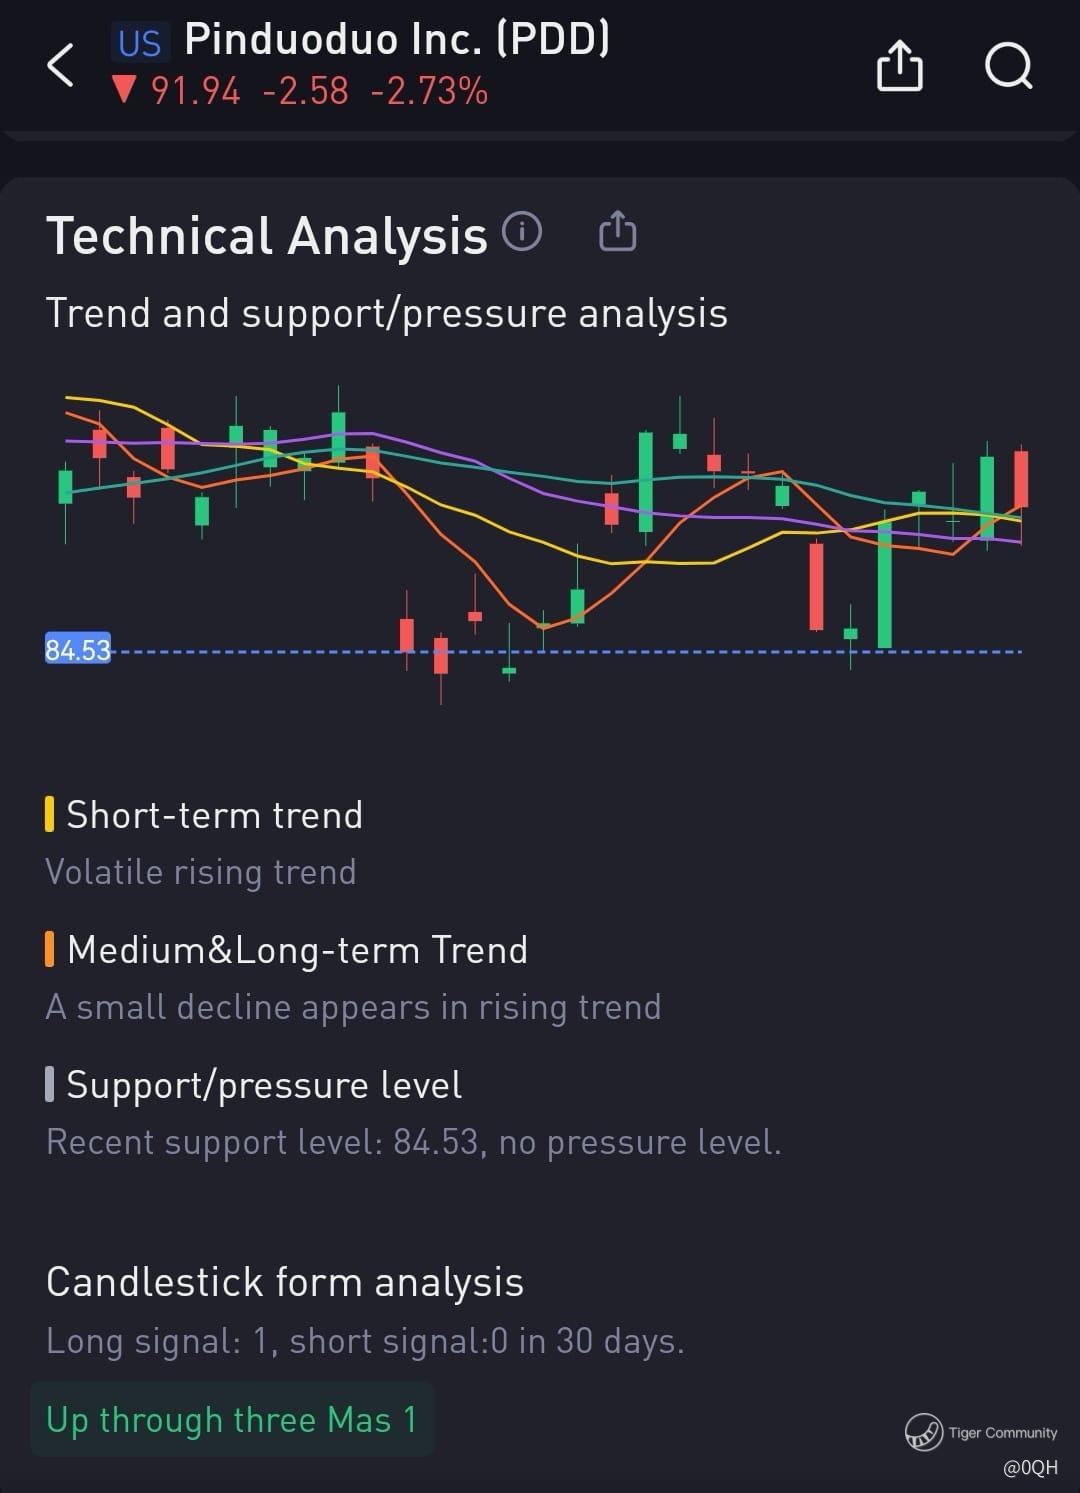
Task: Select the Support/pressure level heading
Action: click(264, 1085)
